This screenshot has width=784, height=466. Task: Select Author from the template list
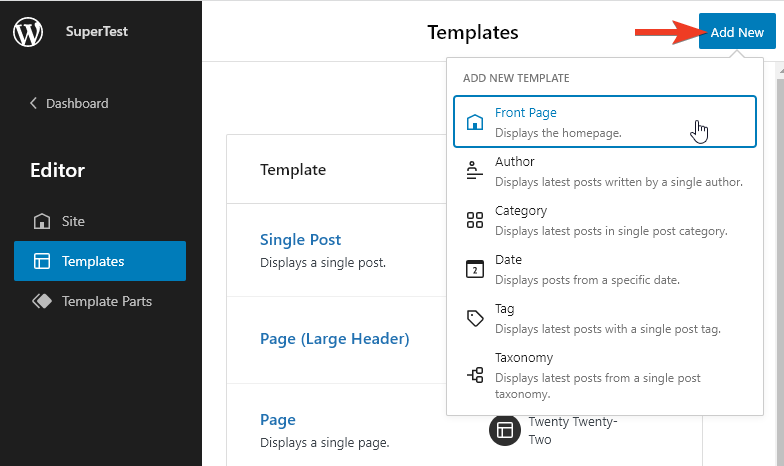(x=515, y=162)
